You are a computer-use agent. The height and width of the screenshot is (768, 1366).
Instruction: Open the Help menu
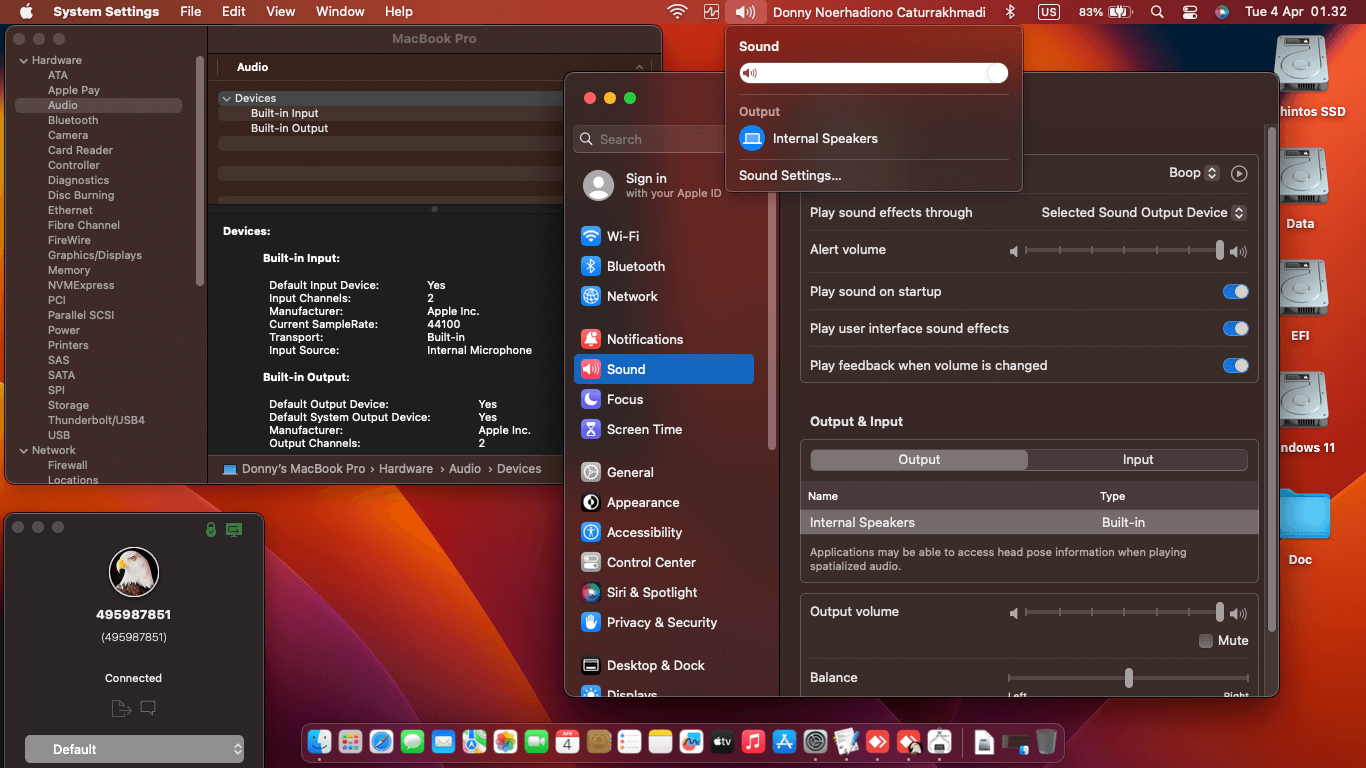click(399, 12)
